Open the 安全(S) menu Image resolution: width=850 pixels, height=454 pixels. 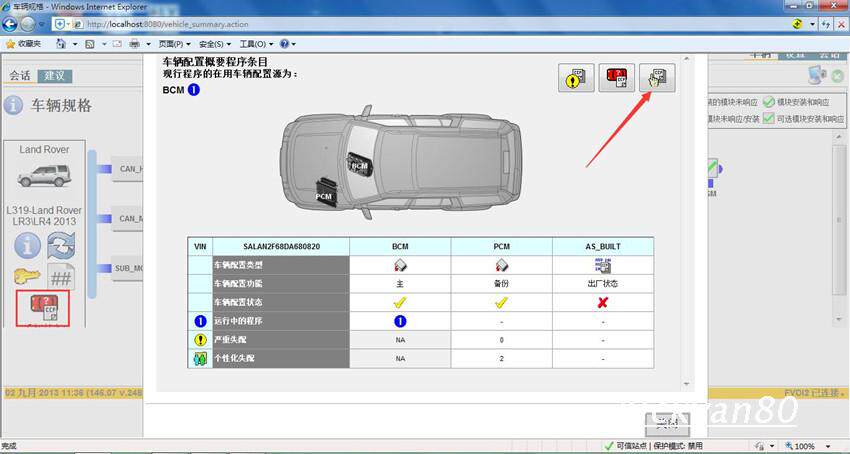[215, 44]
